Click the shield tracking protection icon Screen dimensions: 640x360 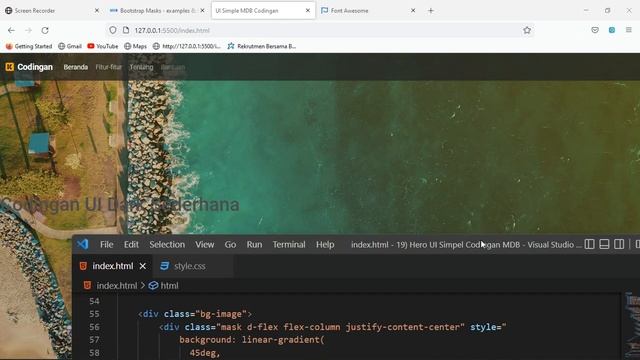click(x=113, y=30)
